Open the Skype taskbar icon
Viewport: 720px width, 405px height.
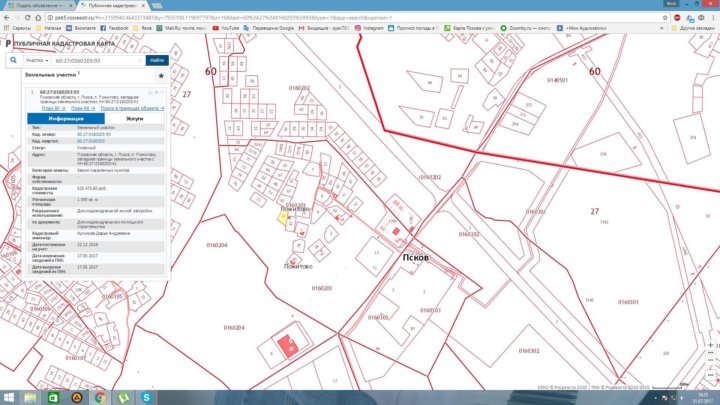(147, 397)
